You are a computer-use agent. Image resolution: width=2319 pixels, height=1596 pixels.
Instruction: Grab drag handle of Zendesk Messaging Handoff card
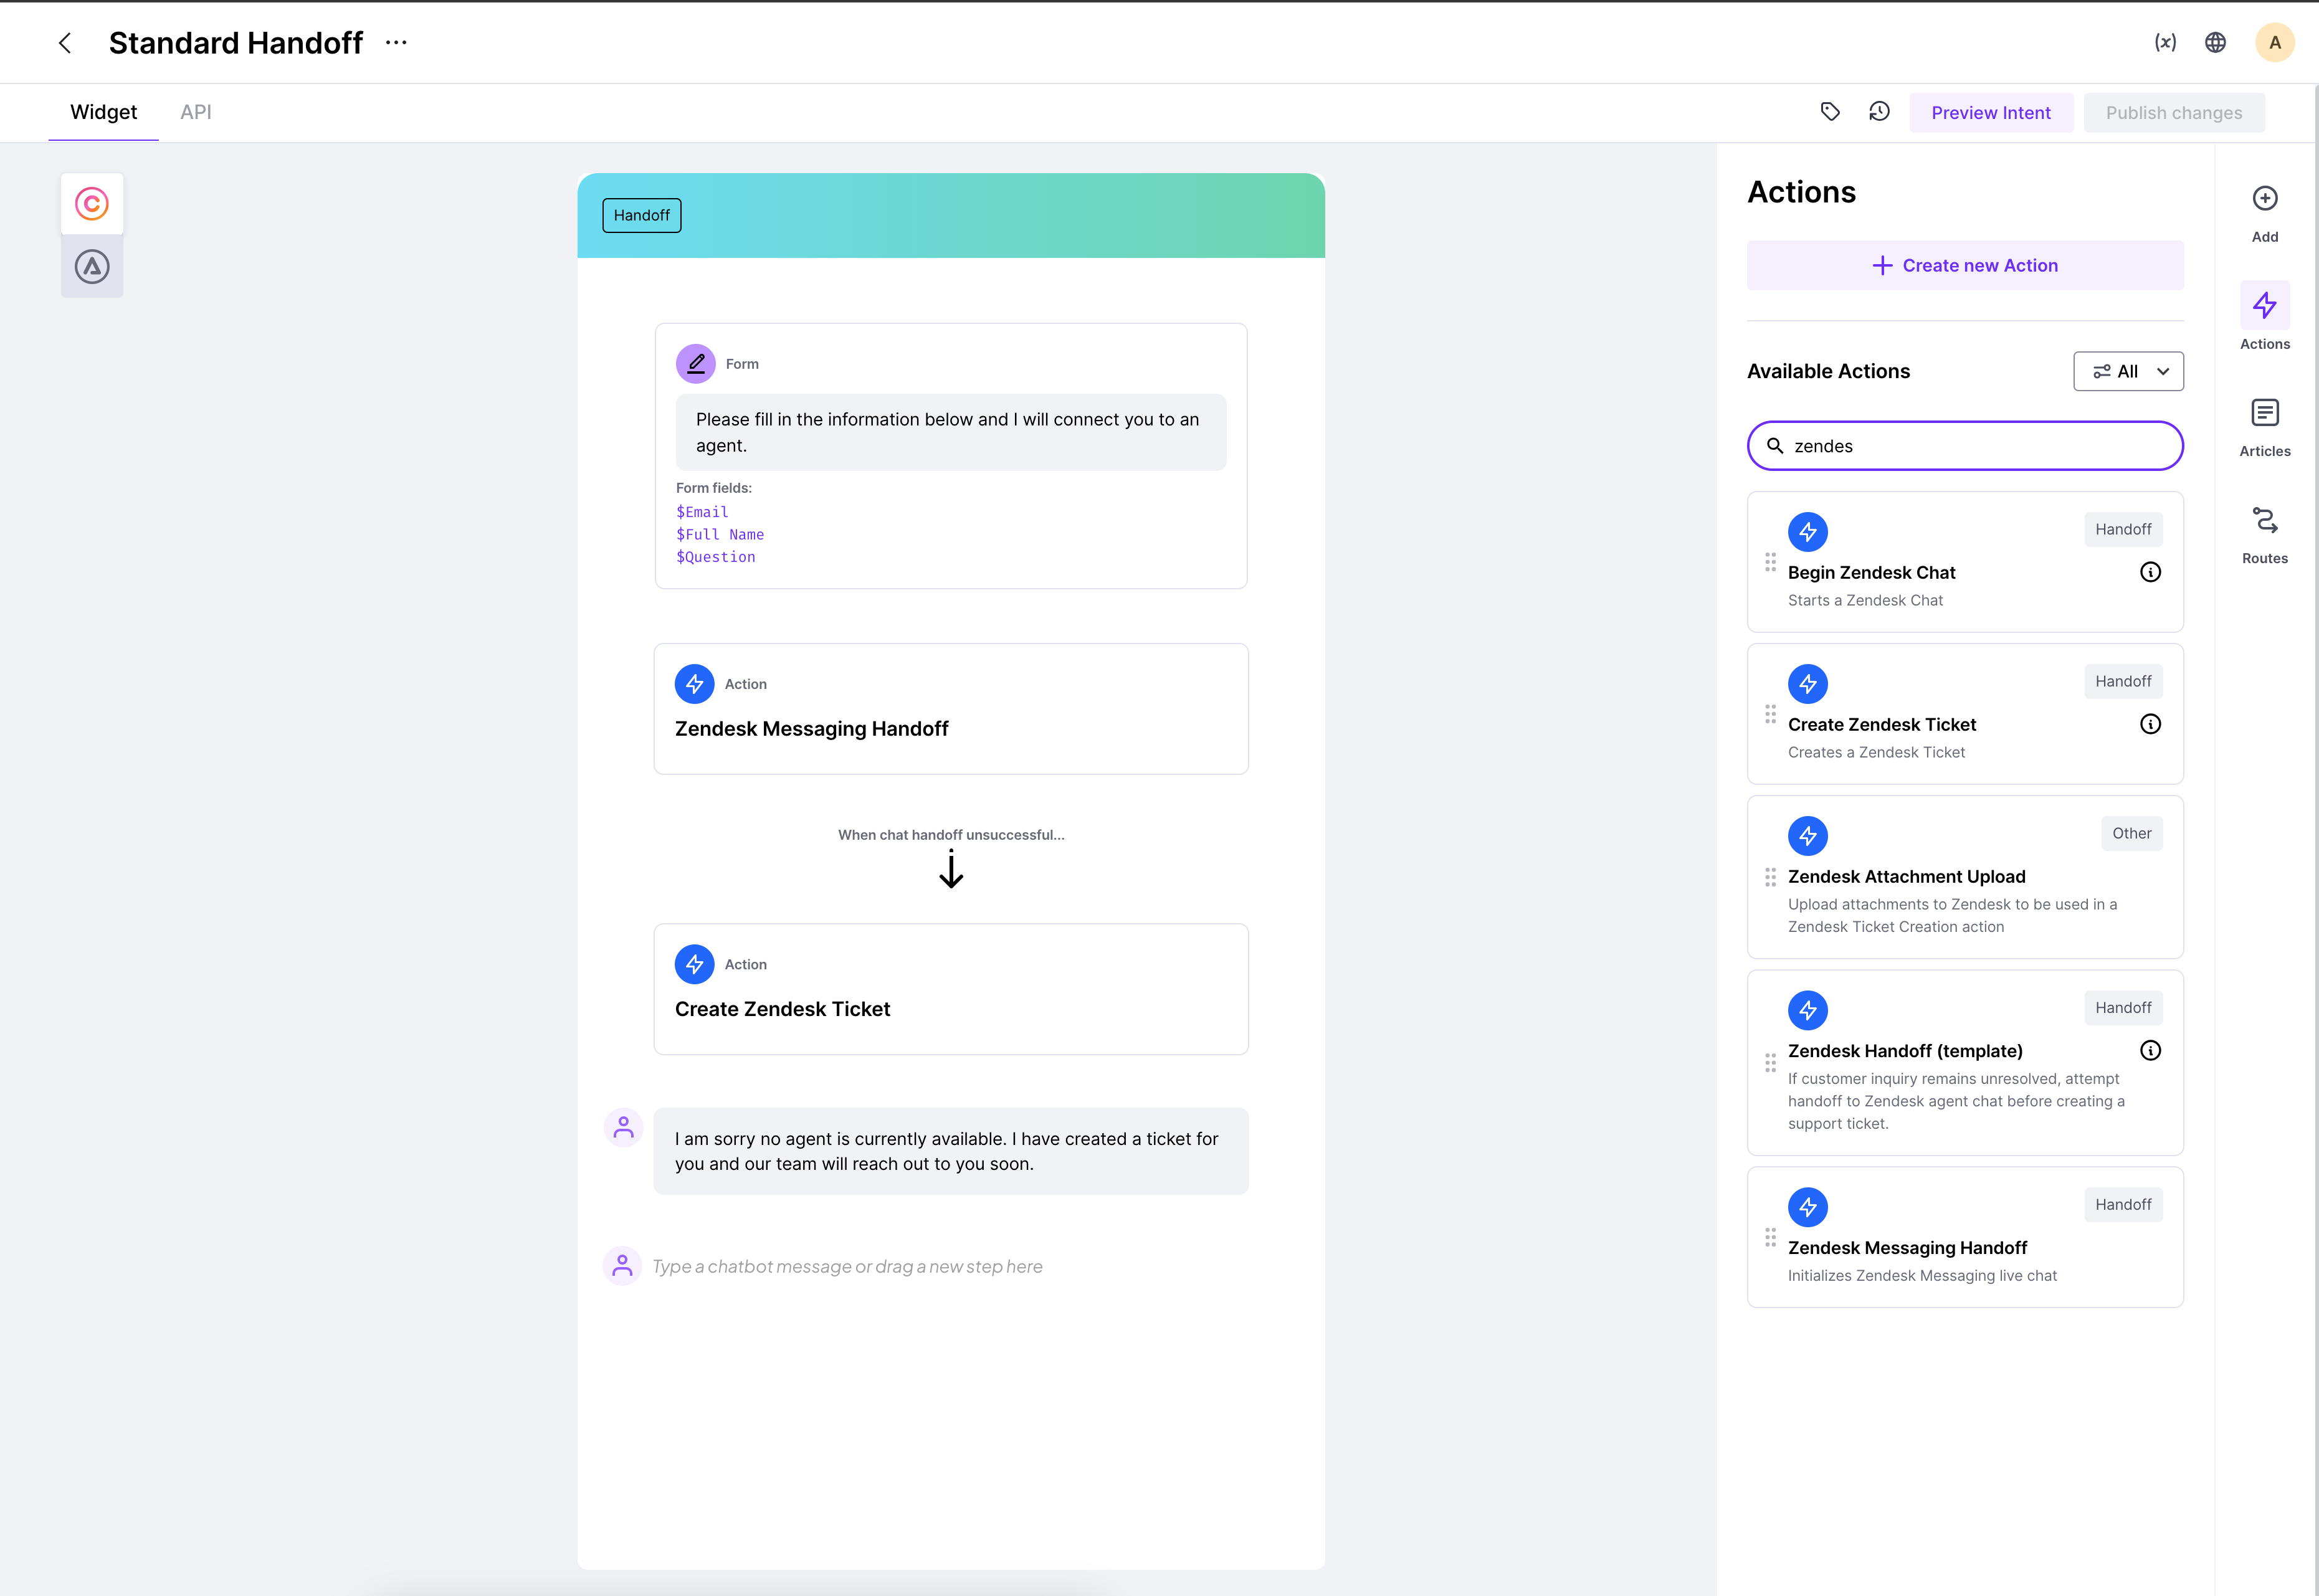click(1770, 1237)
